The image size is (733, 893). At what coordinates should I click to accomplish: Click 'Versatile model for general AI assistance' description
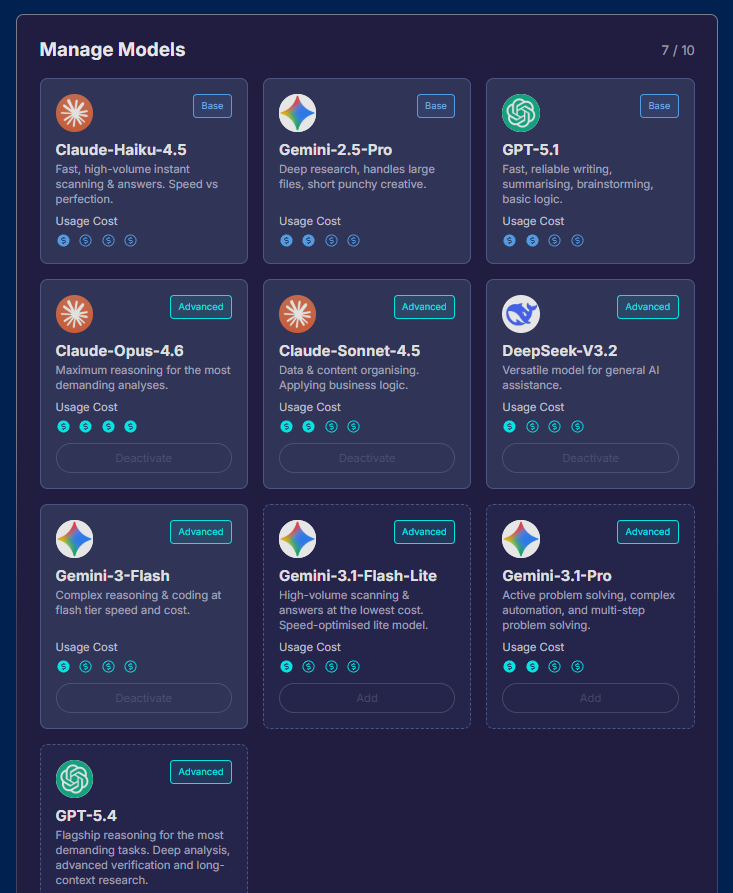pyautogui.click(x=581, y=378)
